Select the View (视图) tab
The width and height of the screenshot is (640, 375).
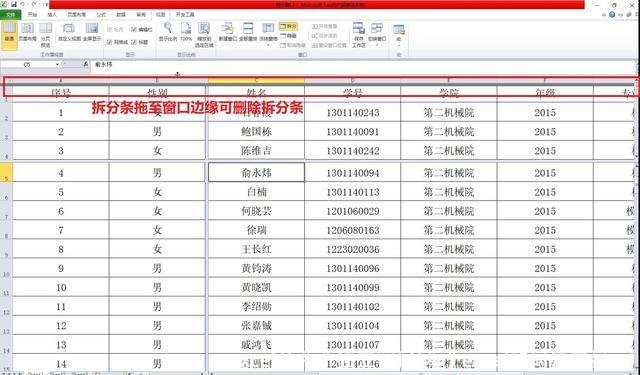coord(161,15)
